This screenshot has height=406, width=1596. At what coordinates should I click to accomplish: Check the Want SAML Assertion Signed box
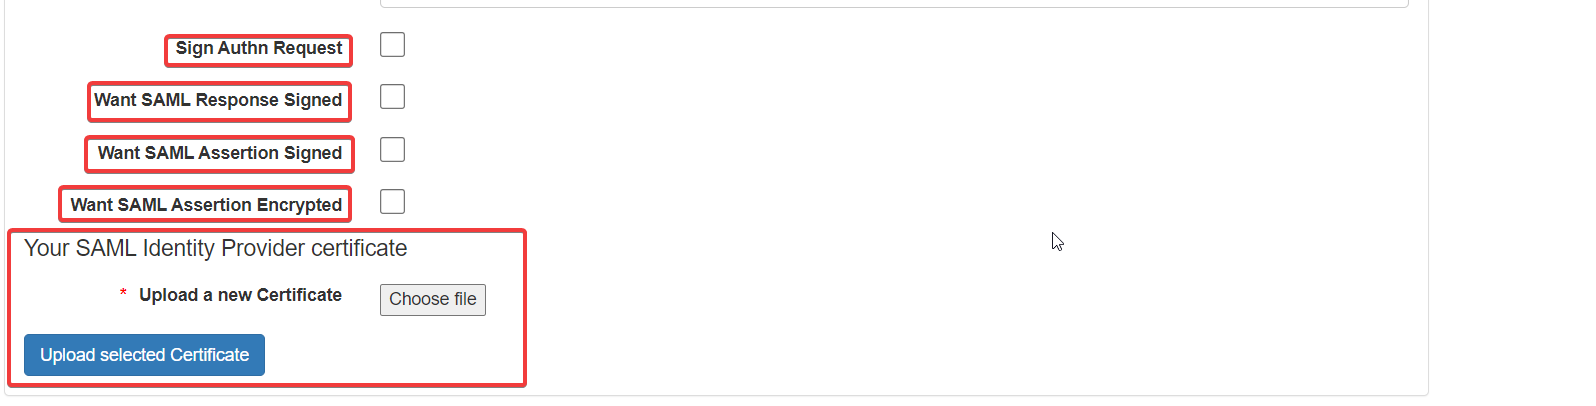[x=392, y=150]
